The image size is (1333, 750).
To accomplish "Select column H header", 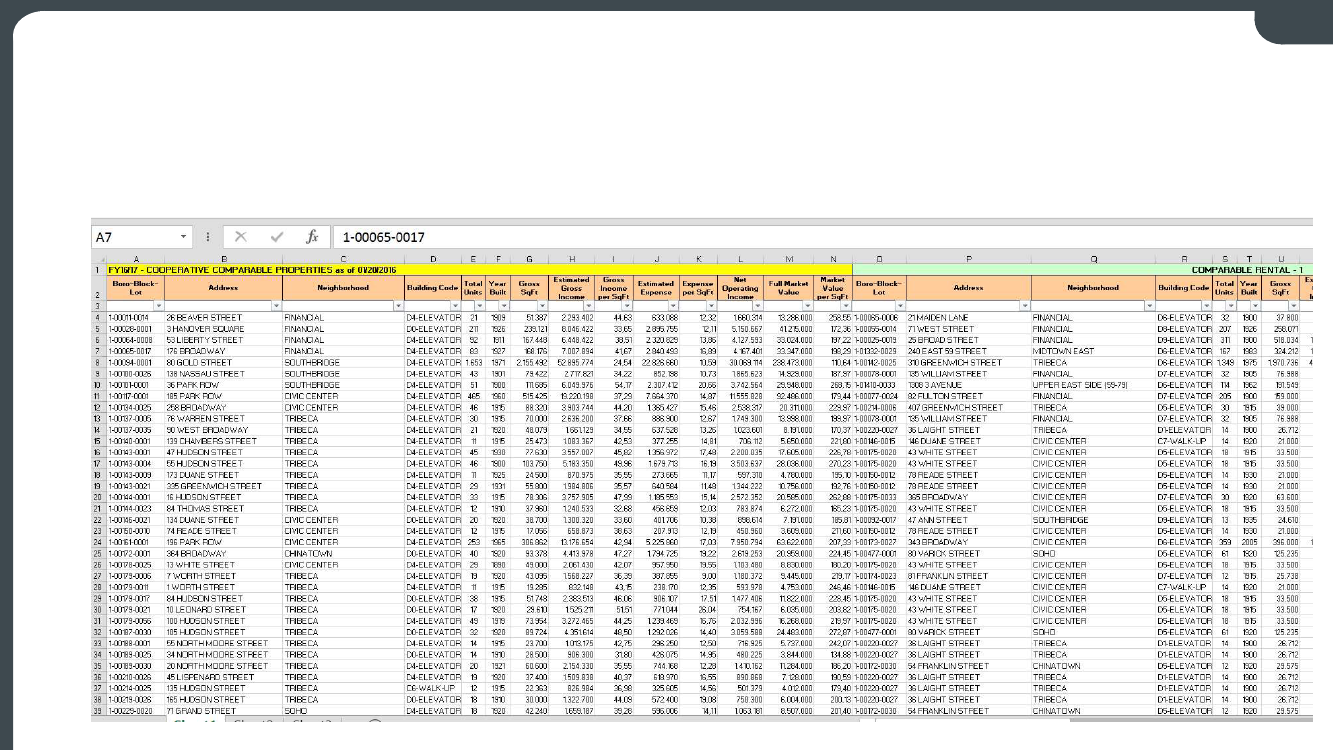I will [572, 258].
